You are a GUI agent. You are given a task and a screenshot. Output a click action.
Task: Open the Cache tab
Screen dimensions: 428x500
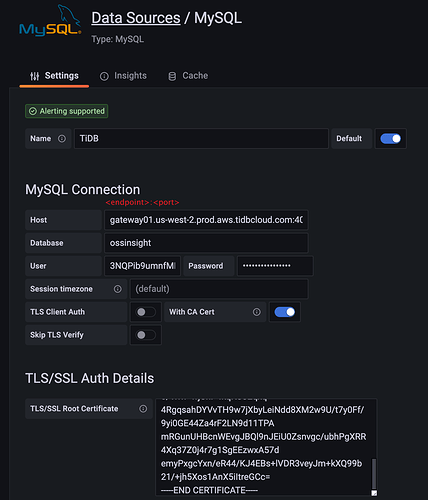point(188,76)
